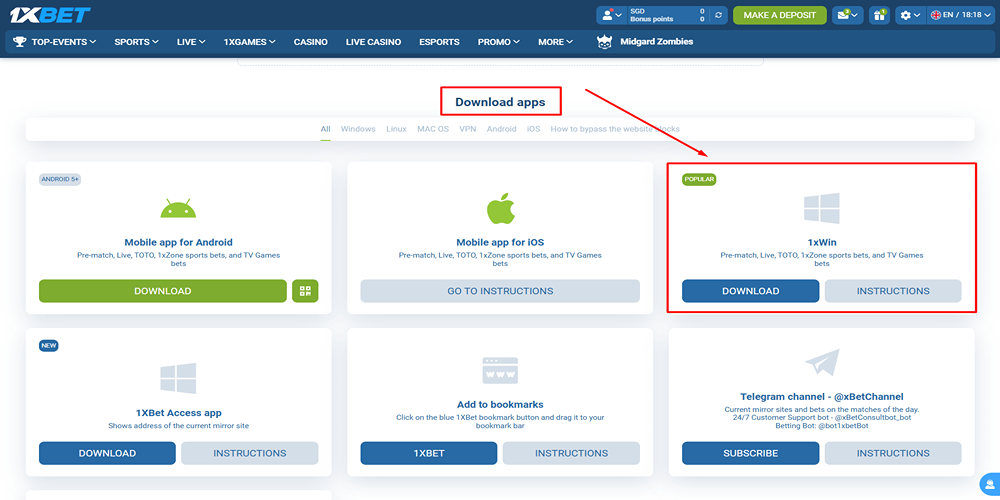The height and width of the screenshot is (500, 1000).
Task: Download the 1xWin application
Action: pyautogui.click(x=750, y=291)
